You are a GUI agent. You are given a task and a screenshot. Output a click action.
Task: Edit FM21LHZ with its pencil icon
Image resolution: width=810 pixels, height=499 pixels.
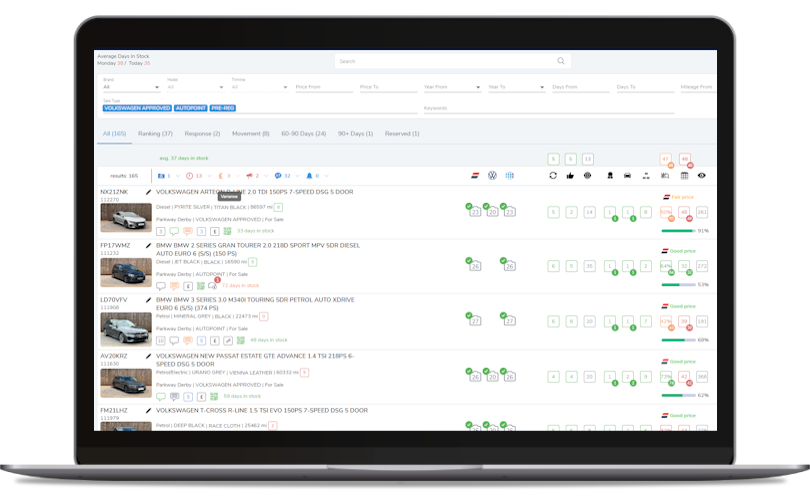point(148,411)
